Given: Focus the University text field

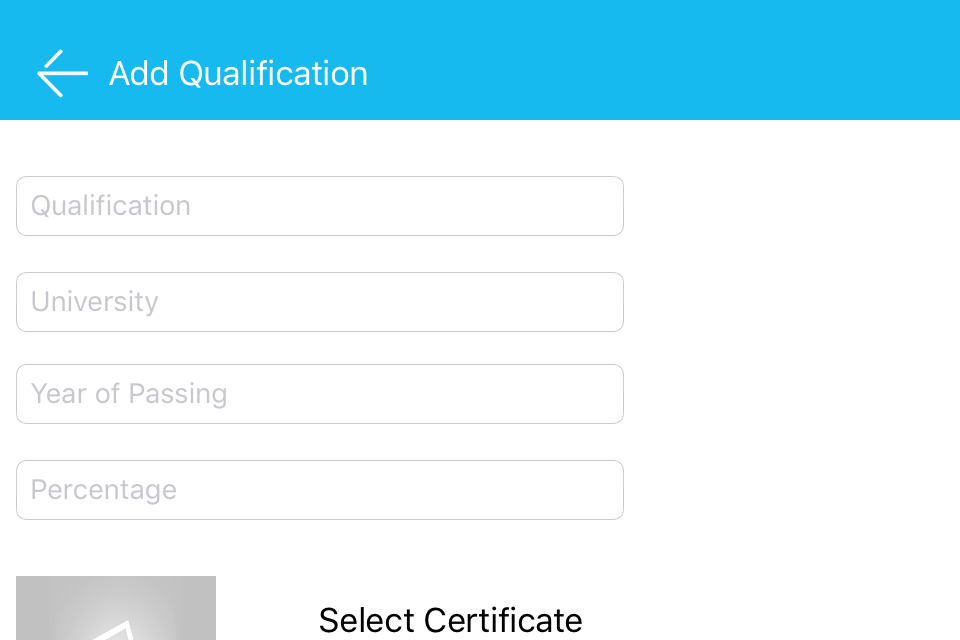Looking at the screenshot, I should 320,302.
